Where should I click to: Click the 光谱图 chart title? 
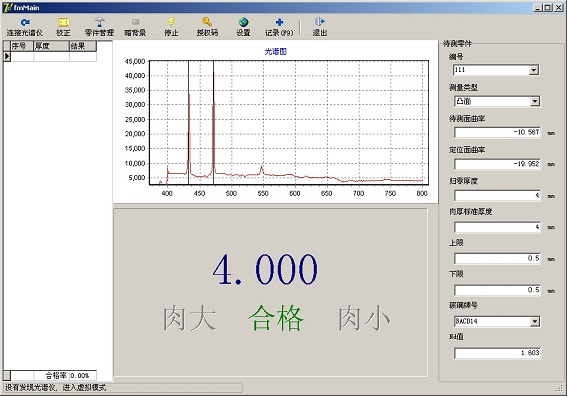[x=276, y=51]
